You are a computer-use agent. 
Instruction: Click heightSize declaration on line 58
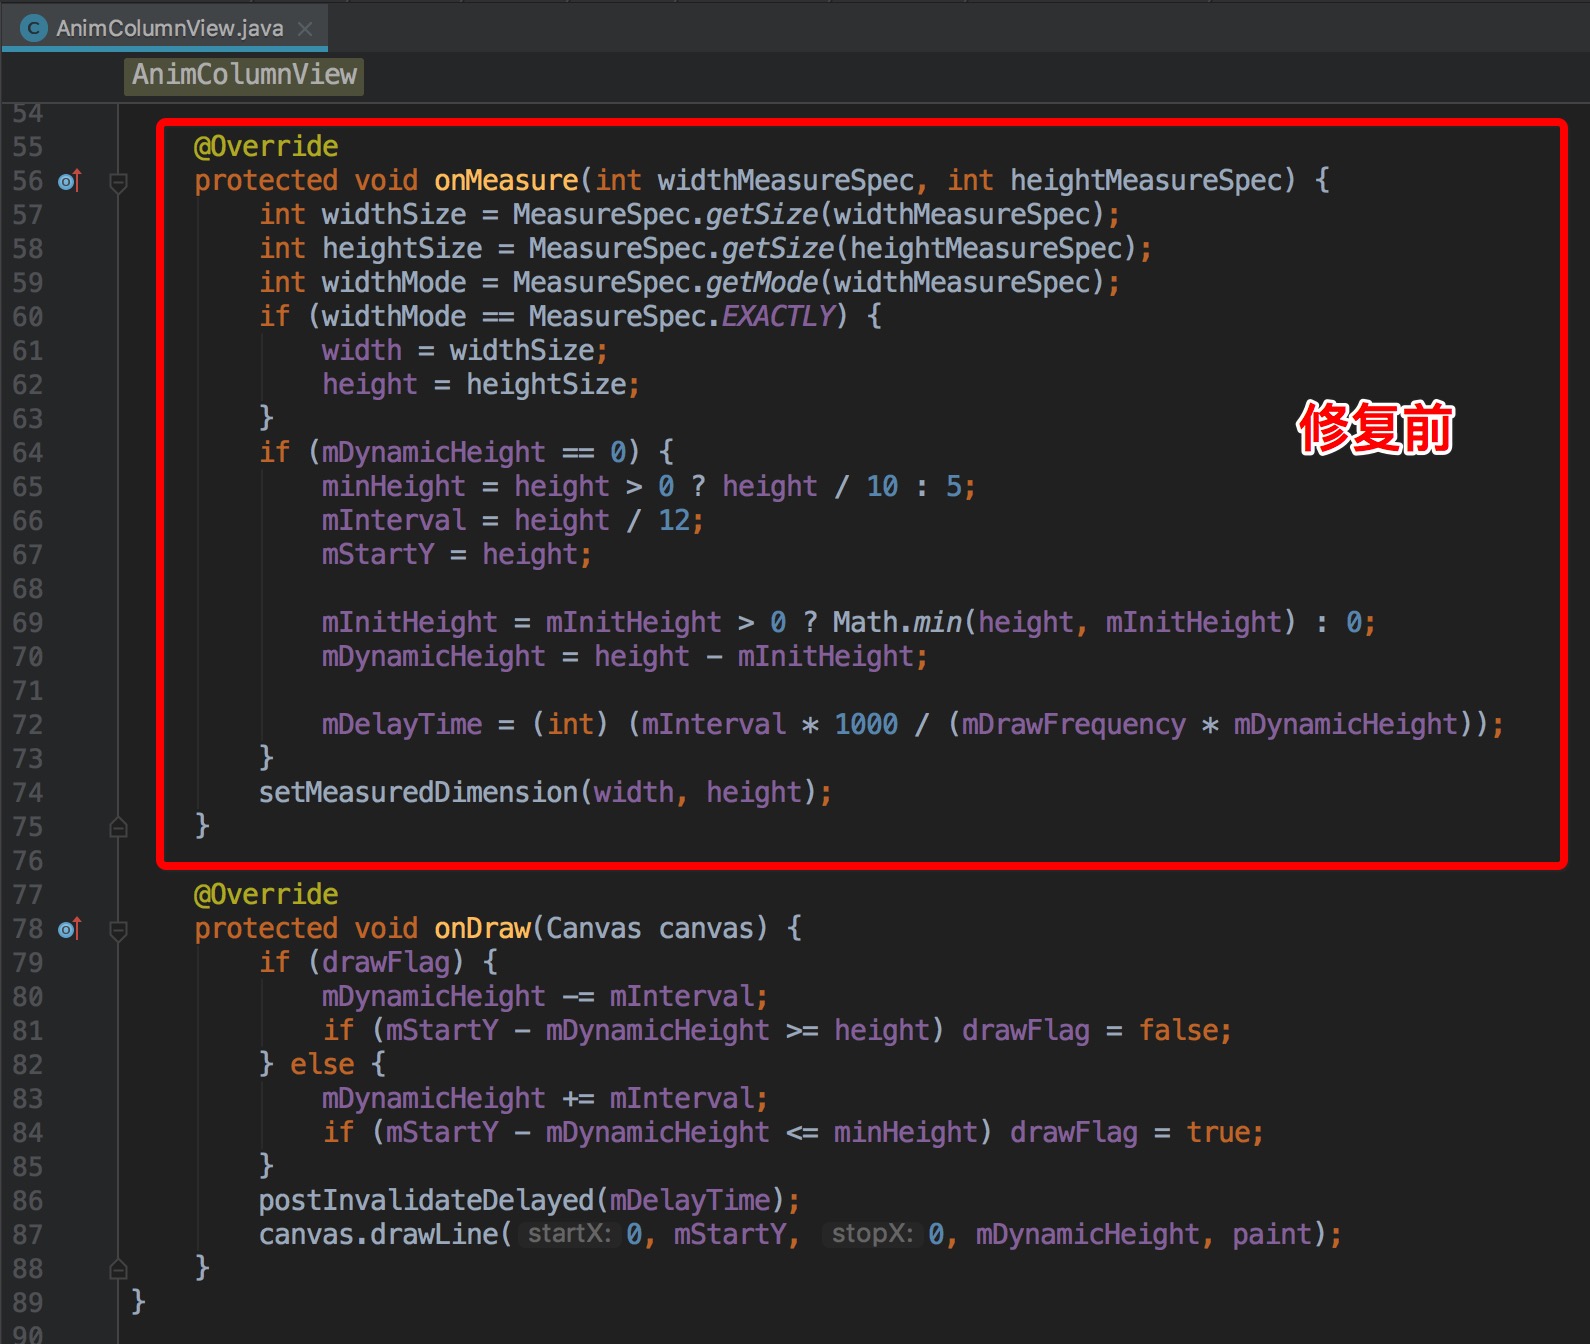tap(402, 249)
